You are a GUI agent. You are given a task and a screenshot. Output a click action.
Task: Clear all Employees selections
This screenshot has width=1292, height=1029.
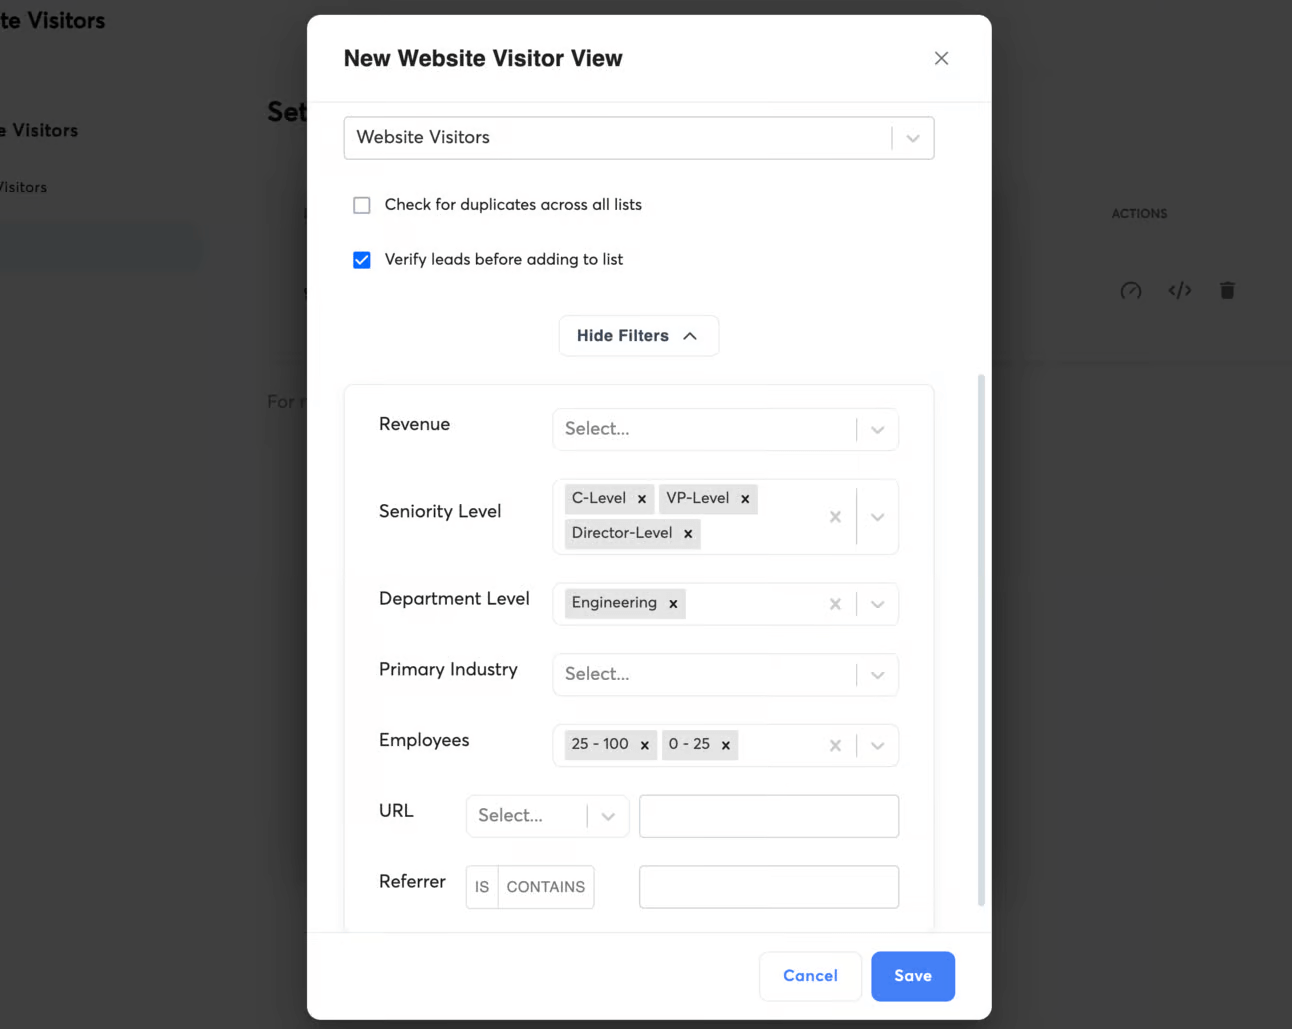[835, 745]
